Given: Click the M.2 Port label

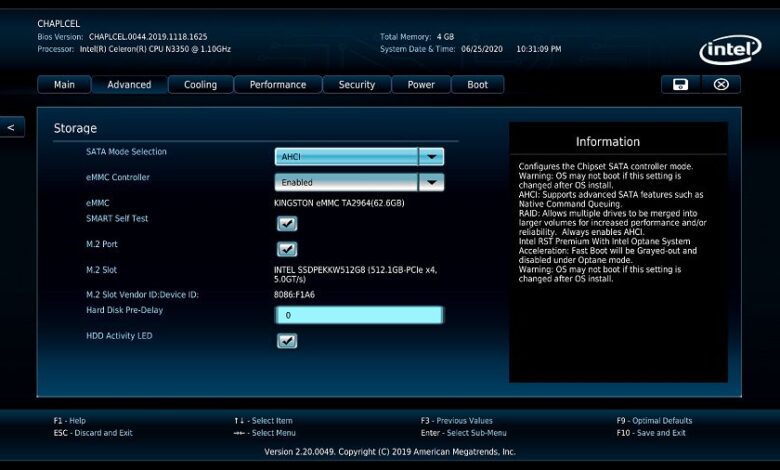Looking at the screenshot, I should click(x=102, y=244).
